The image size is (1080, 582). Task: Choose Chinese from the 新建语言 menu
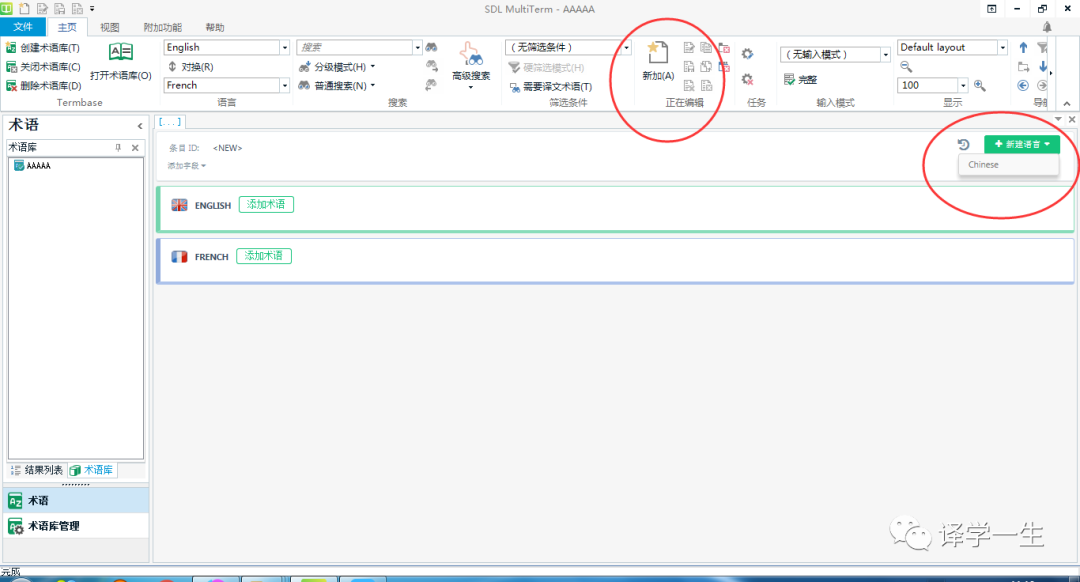click(1008, 165)
